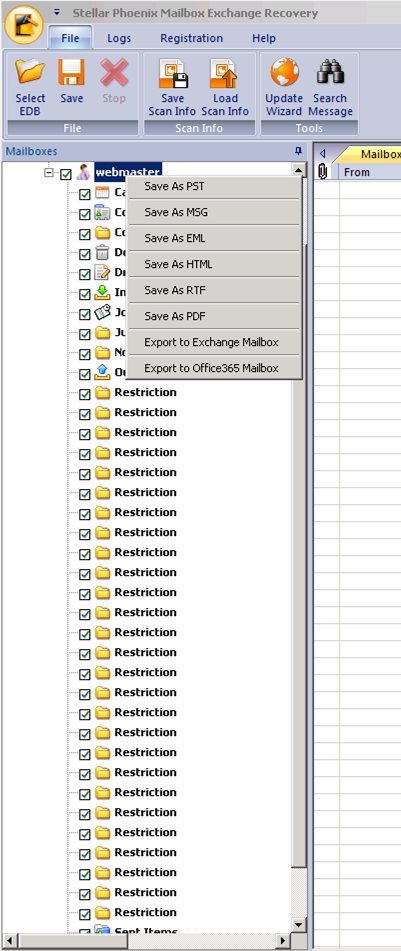The image size is (401, 951).
Task: Click the tree scrollbar down arrow
Action: click(x=298, y=926)
